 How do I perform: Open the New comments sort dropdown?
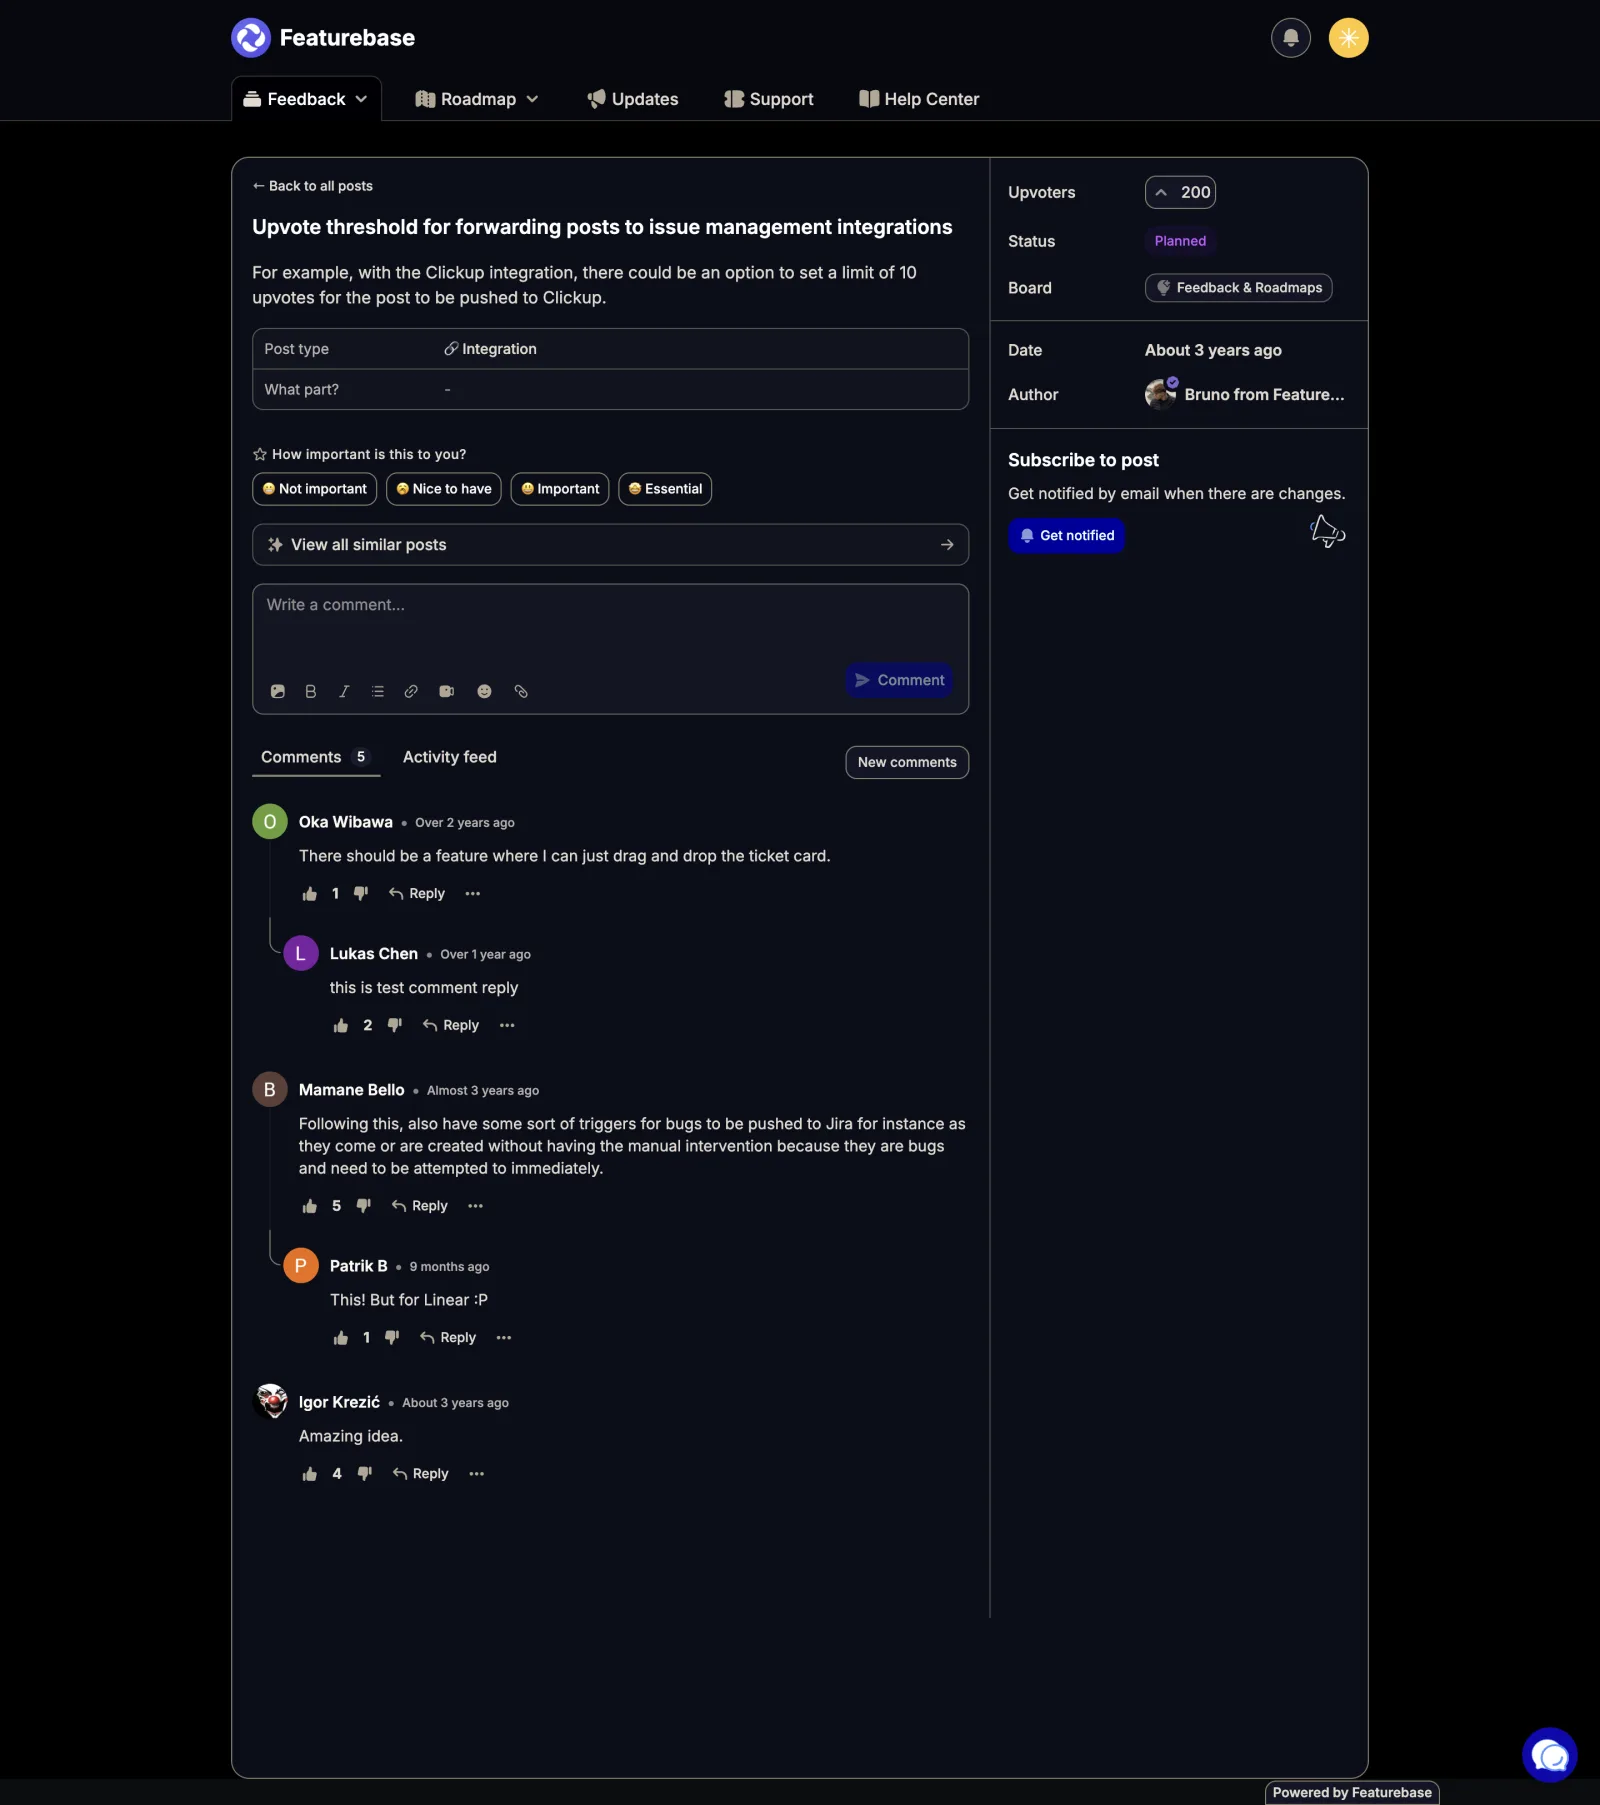907,762
